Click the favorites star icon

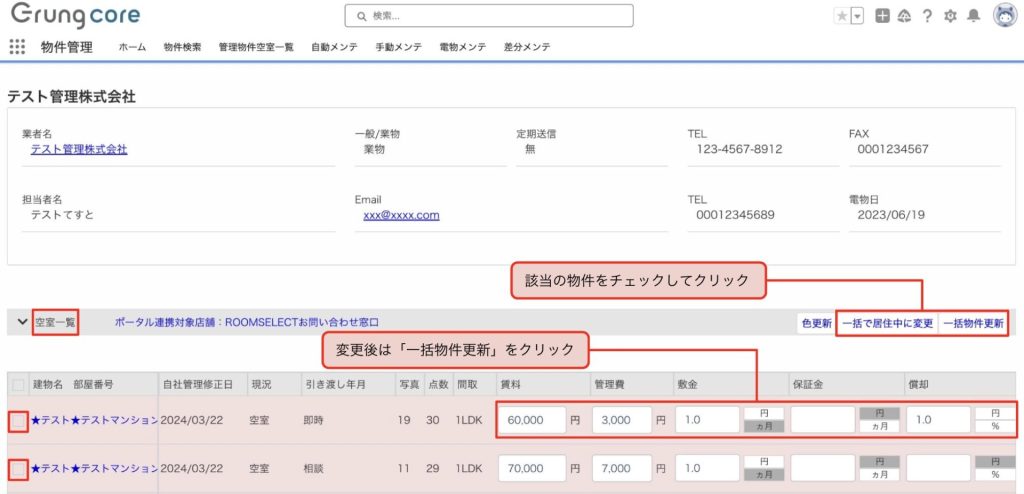pyautogui.click(x=842, y=16)
